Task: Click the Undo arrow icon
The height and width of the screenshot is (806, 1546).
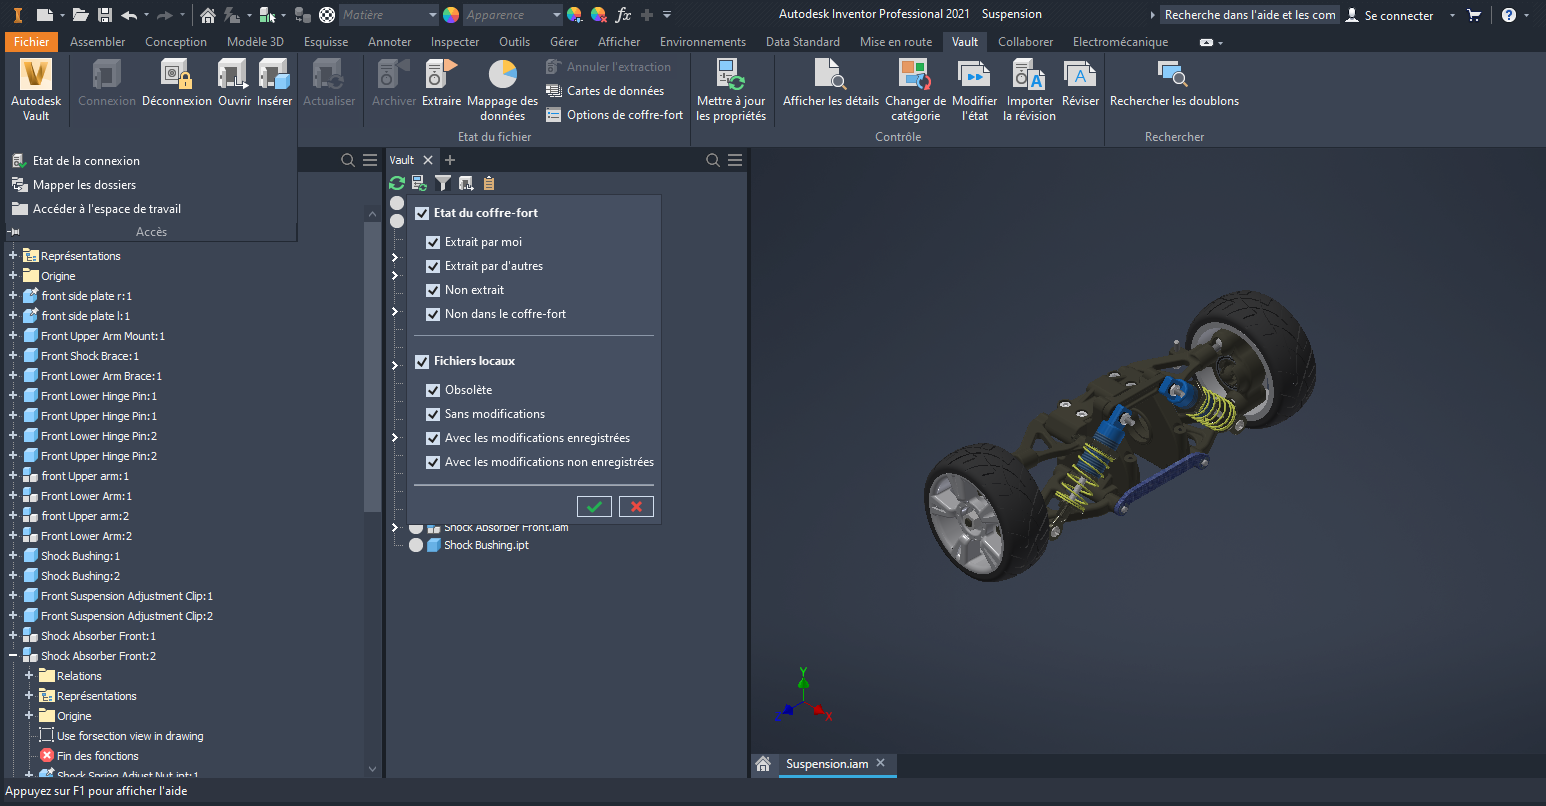Action: coord(129,15)
